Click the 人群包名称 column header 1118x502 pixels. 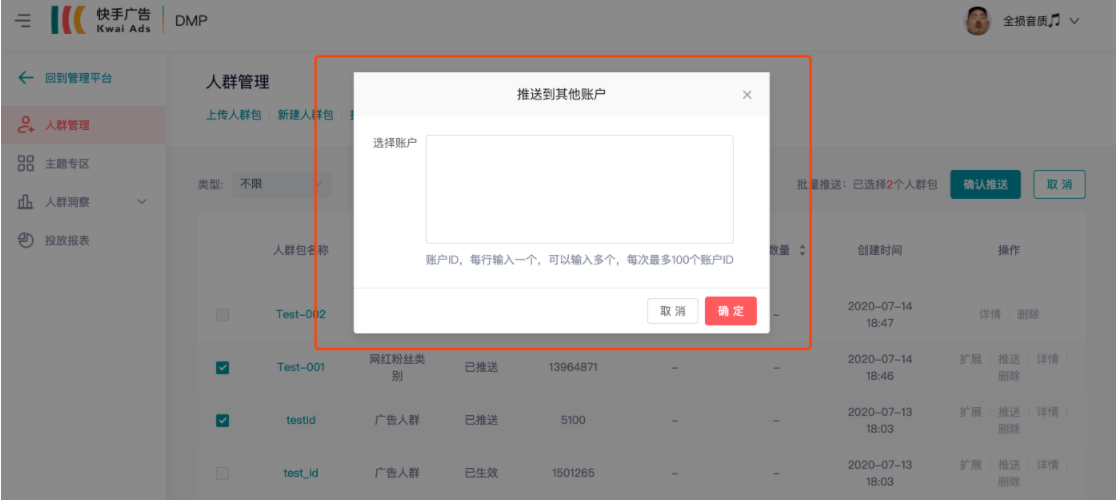point(301,251)
